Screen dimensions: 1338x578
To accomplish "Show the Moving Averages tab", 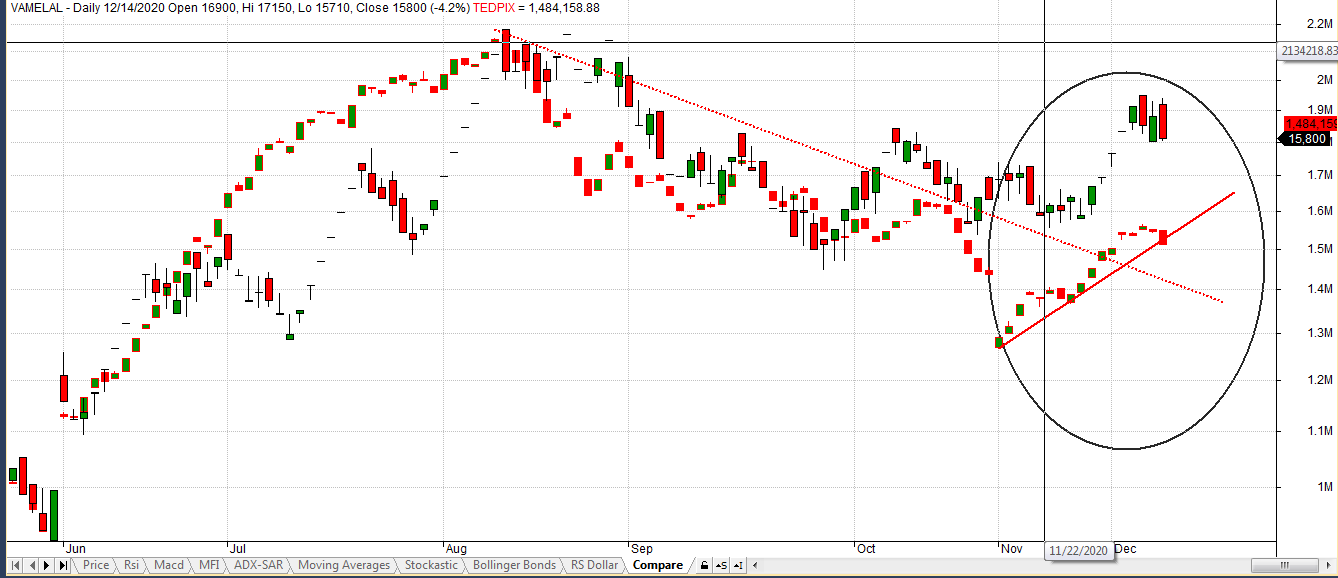I will [344, 566].
